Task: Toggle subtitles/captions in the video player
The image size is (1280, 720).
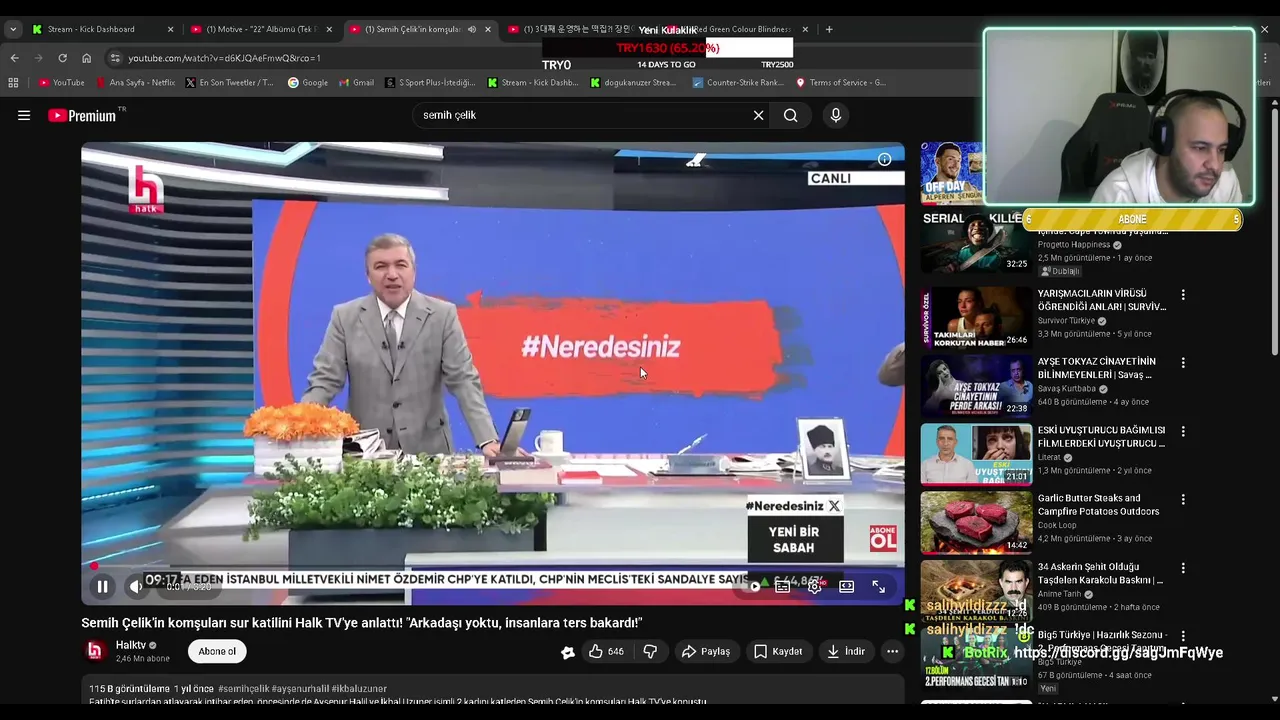Action: [x=783, y=587]
